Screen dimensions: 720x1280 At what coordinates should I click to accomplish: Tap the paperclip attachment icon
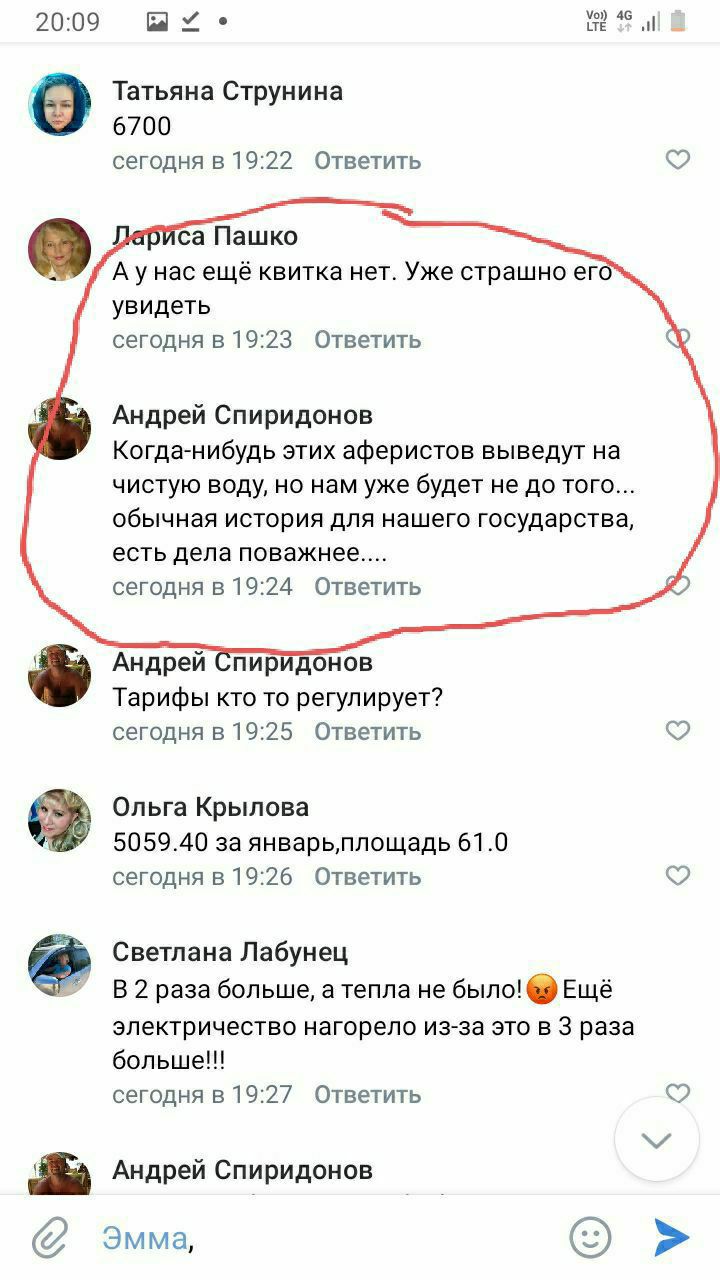pyautogui.click(x=48, y=1238)
